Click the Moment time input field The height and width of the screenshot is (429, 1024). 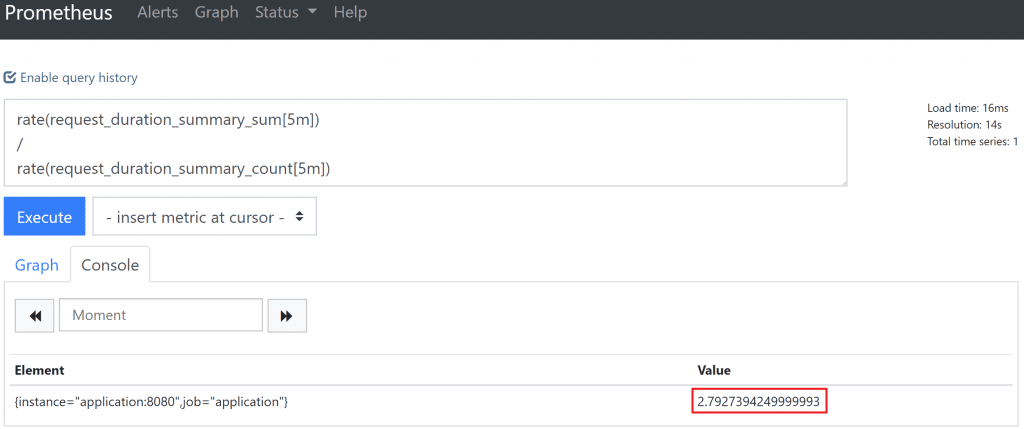(161, 315)
